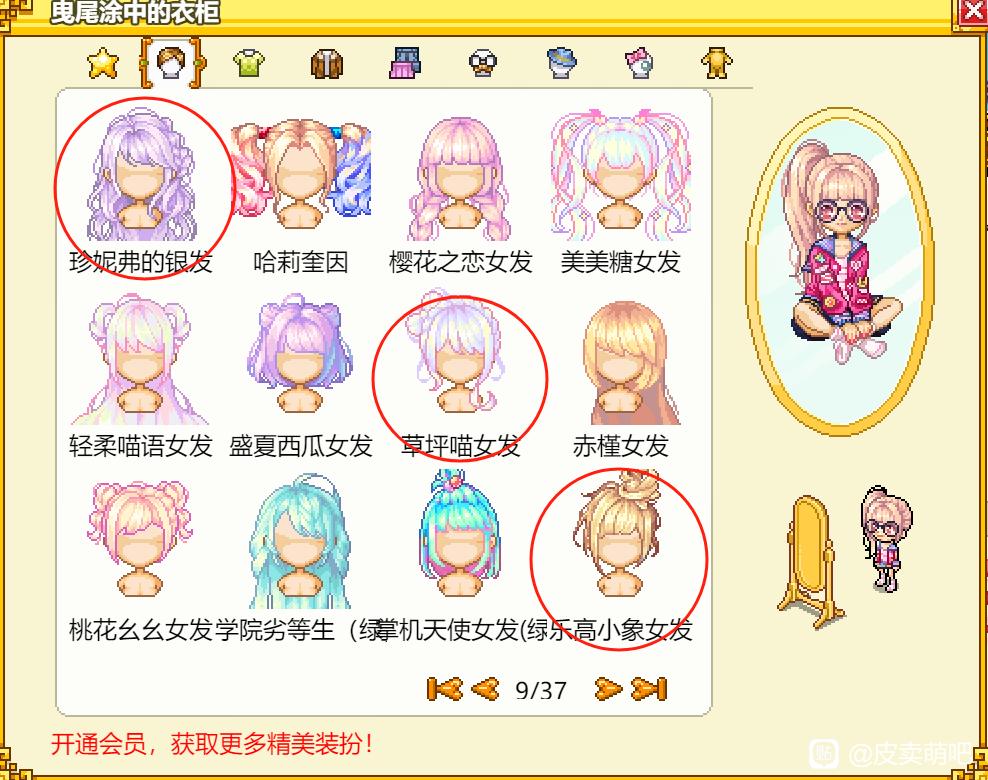Choose the 哈莉奎因 pigtail hairstyle

click(x=301, y=189)
